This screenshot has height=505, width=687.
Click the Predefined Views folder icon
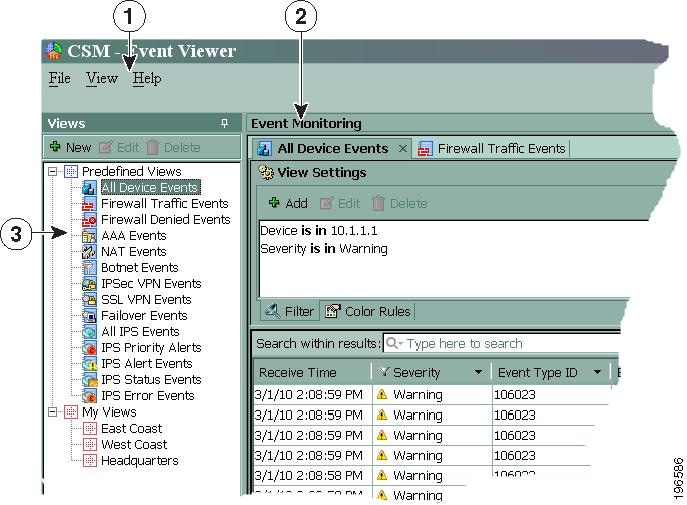tap(71, 171)
